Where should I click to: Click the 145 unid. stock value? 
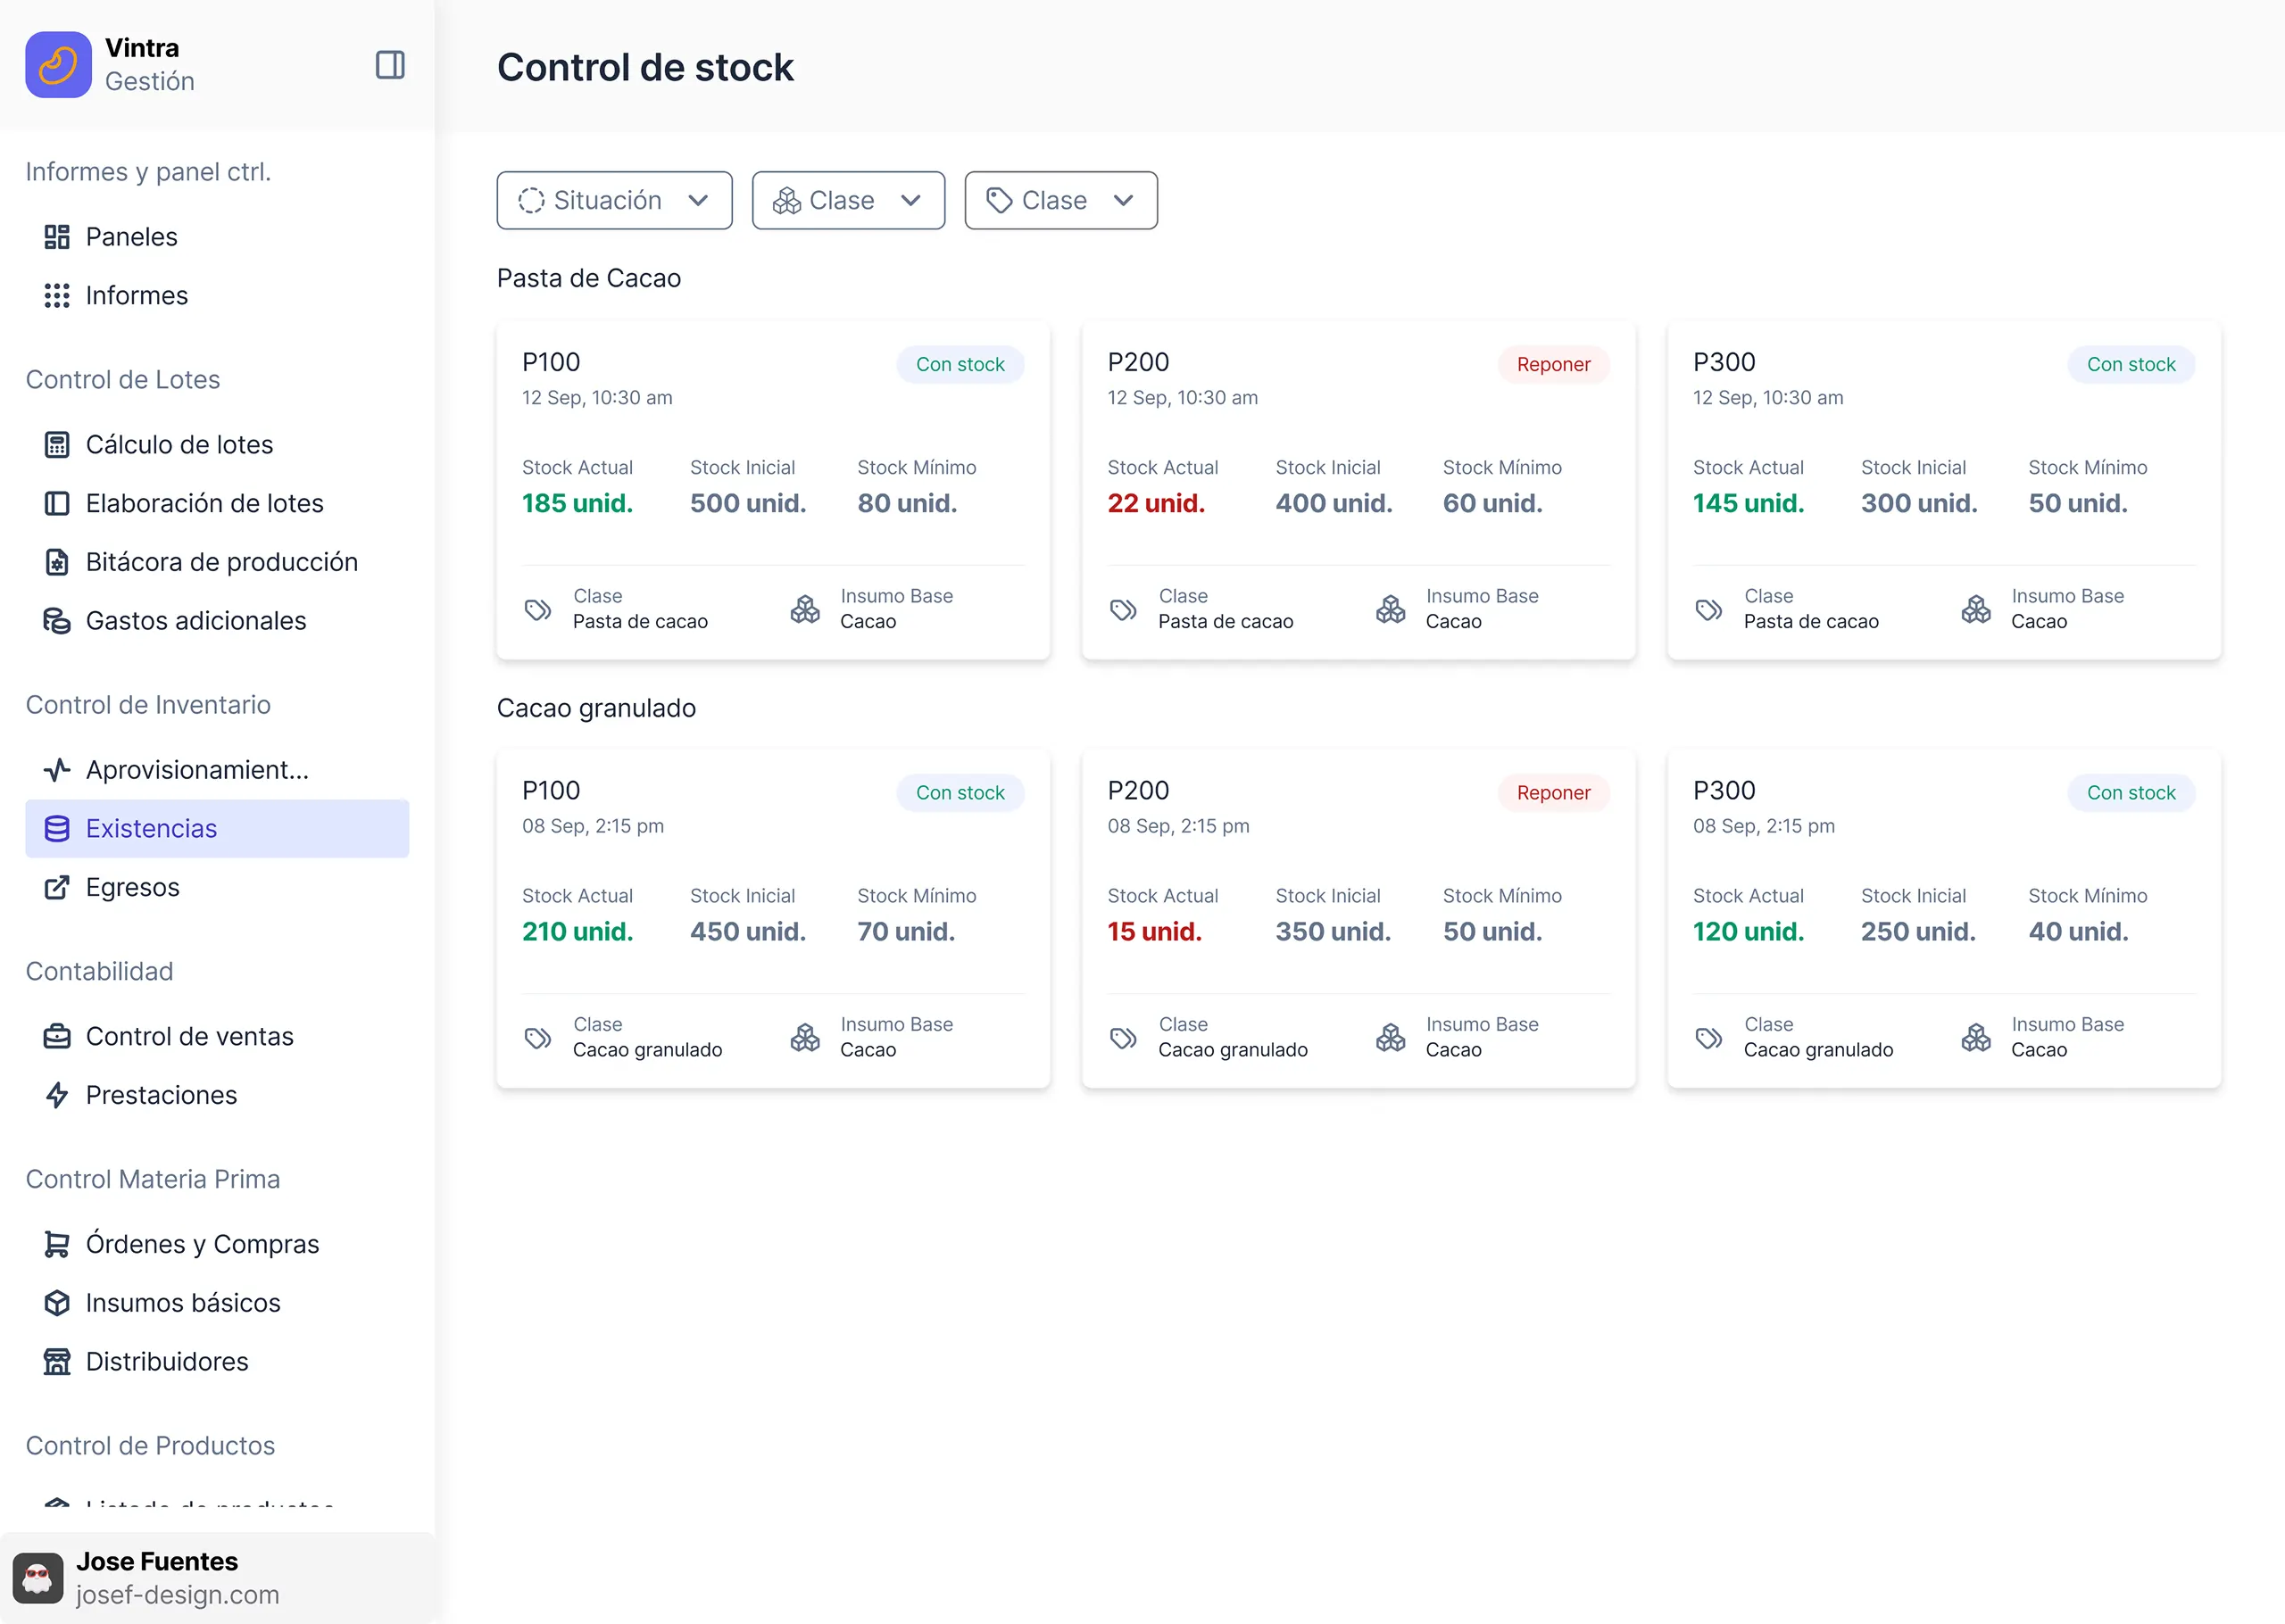coord(1748,503)
